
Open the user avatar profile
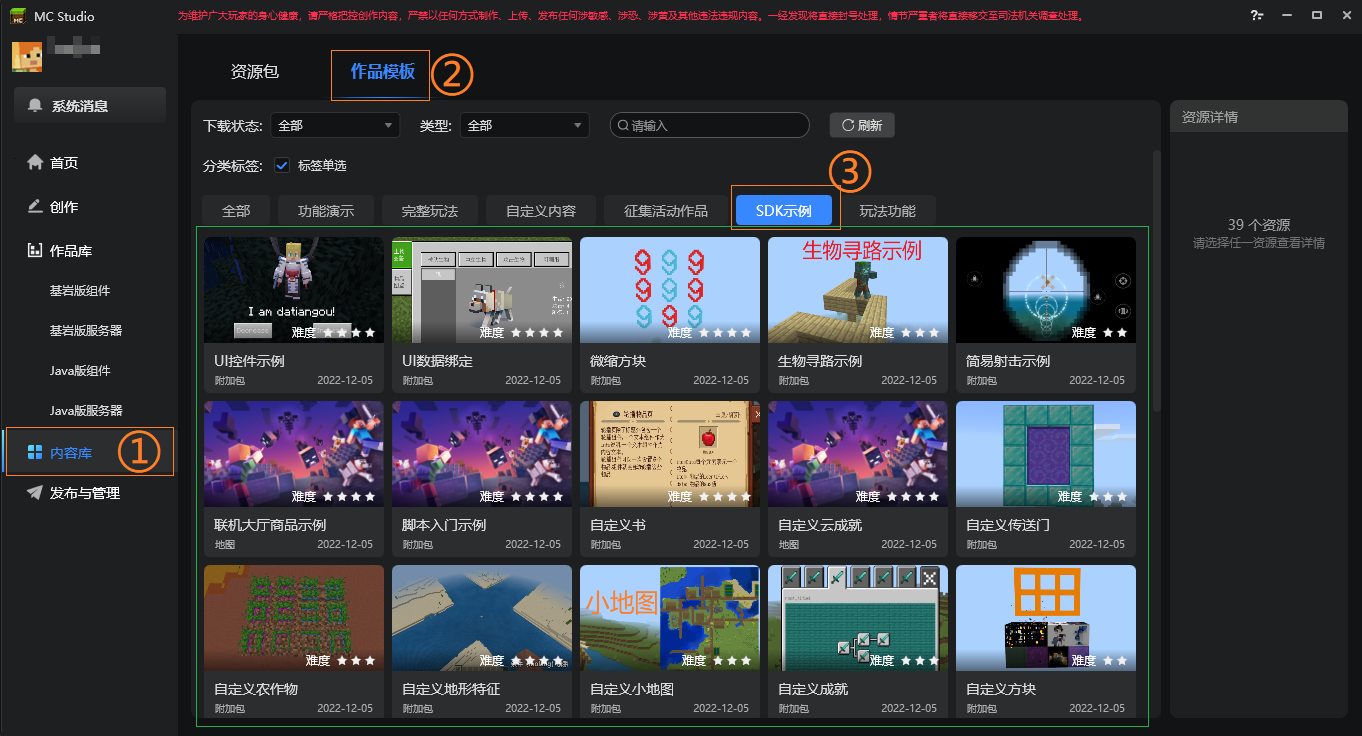tap(26, 57)
